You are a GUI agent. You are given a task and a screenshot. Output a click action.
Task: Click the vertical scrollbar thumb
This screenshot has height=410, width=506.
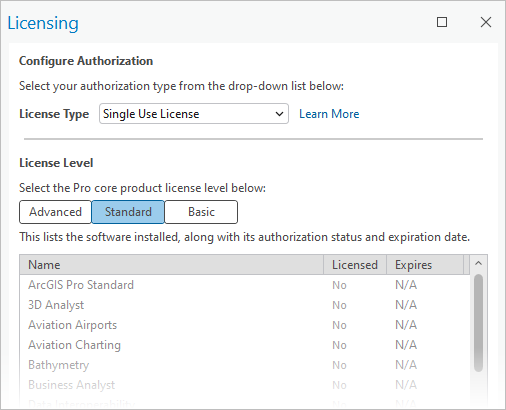pos(478,323)
